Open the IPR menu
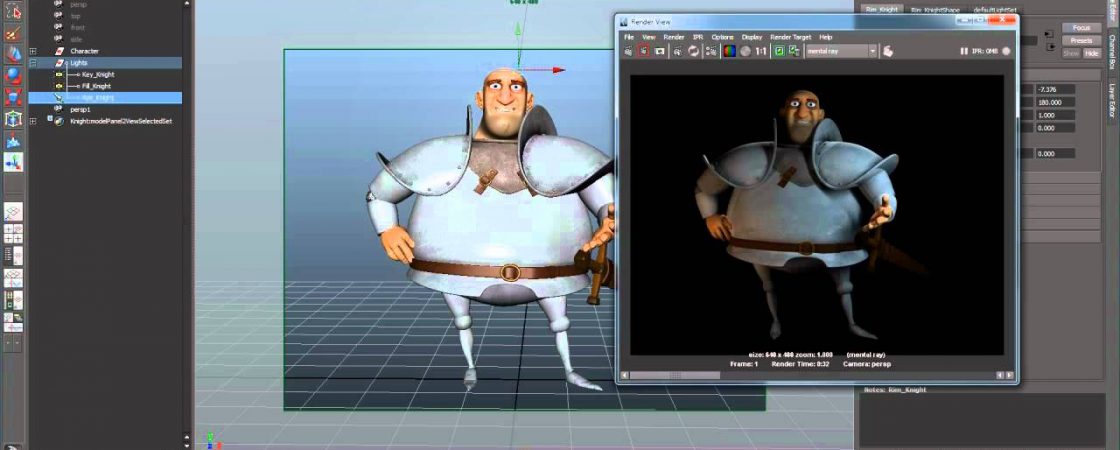This screenshot has width=1120, height=450. (698, 37)
